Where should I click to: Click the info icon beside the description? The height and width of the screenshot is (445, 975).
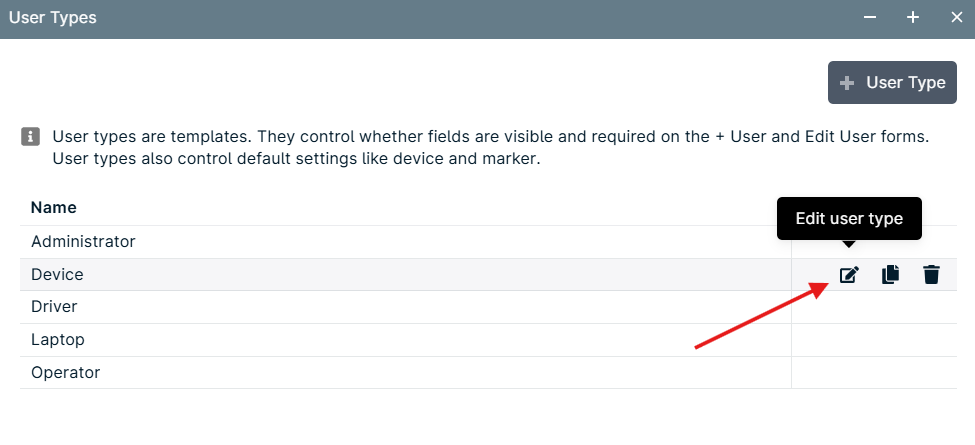30,136
